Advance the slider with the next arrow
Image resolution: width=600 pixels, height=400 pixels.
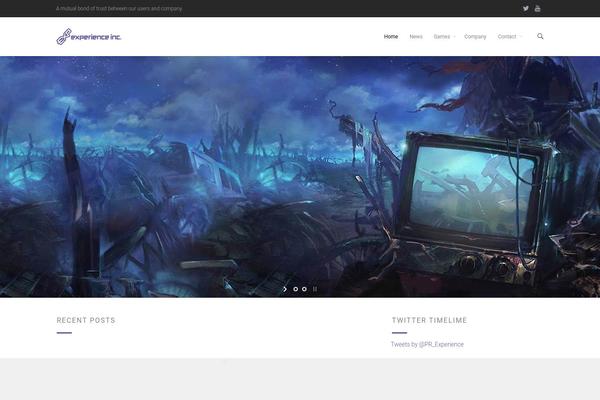[x=285, y=289]
